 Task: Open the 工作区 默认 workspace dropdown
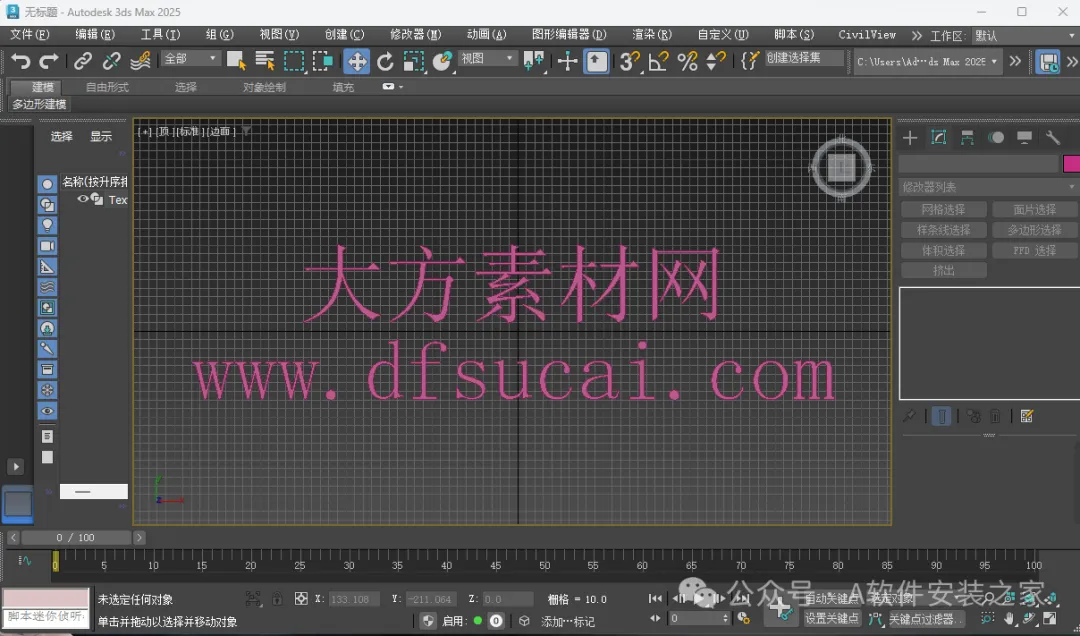pos(1025,35)
